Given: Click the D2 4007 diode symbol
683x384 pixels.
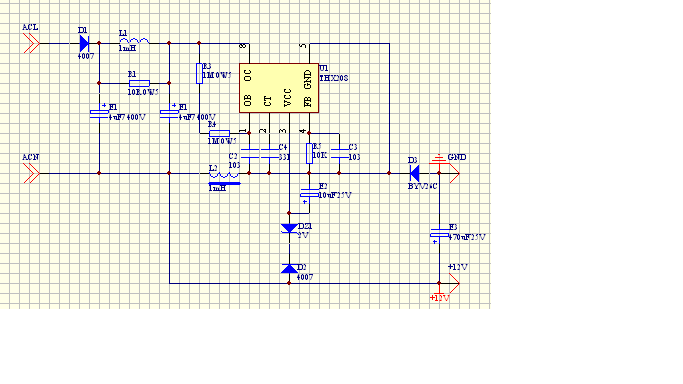Looking at the screenshot, I should [x=289, y=268].
